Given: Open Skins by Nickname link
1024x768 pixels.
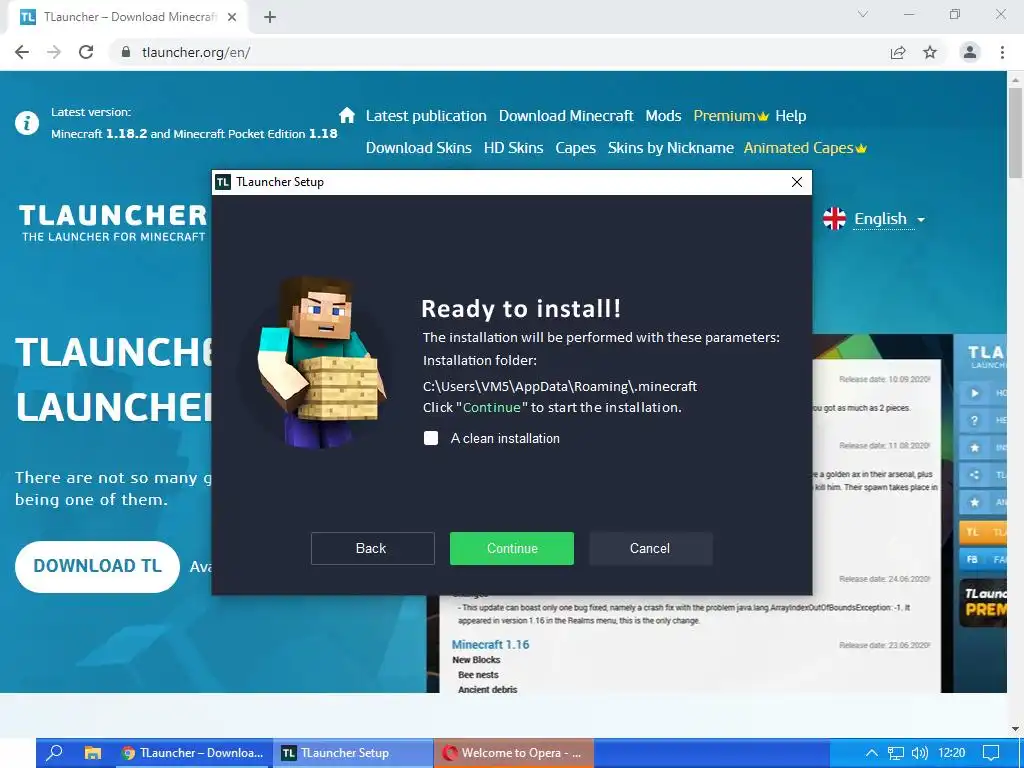Looking at the screenshot, I should coord(671,148).
